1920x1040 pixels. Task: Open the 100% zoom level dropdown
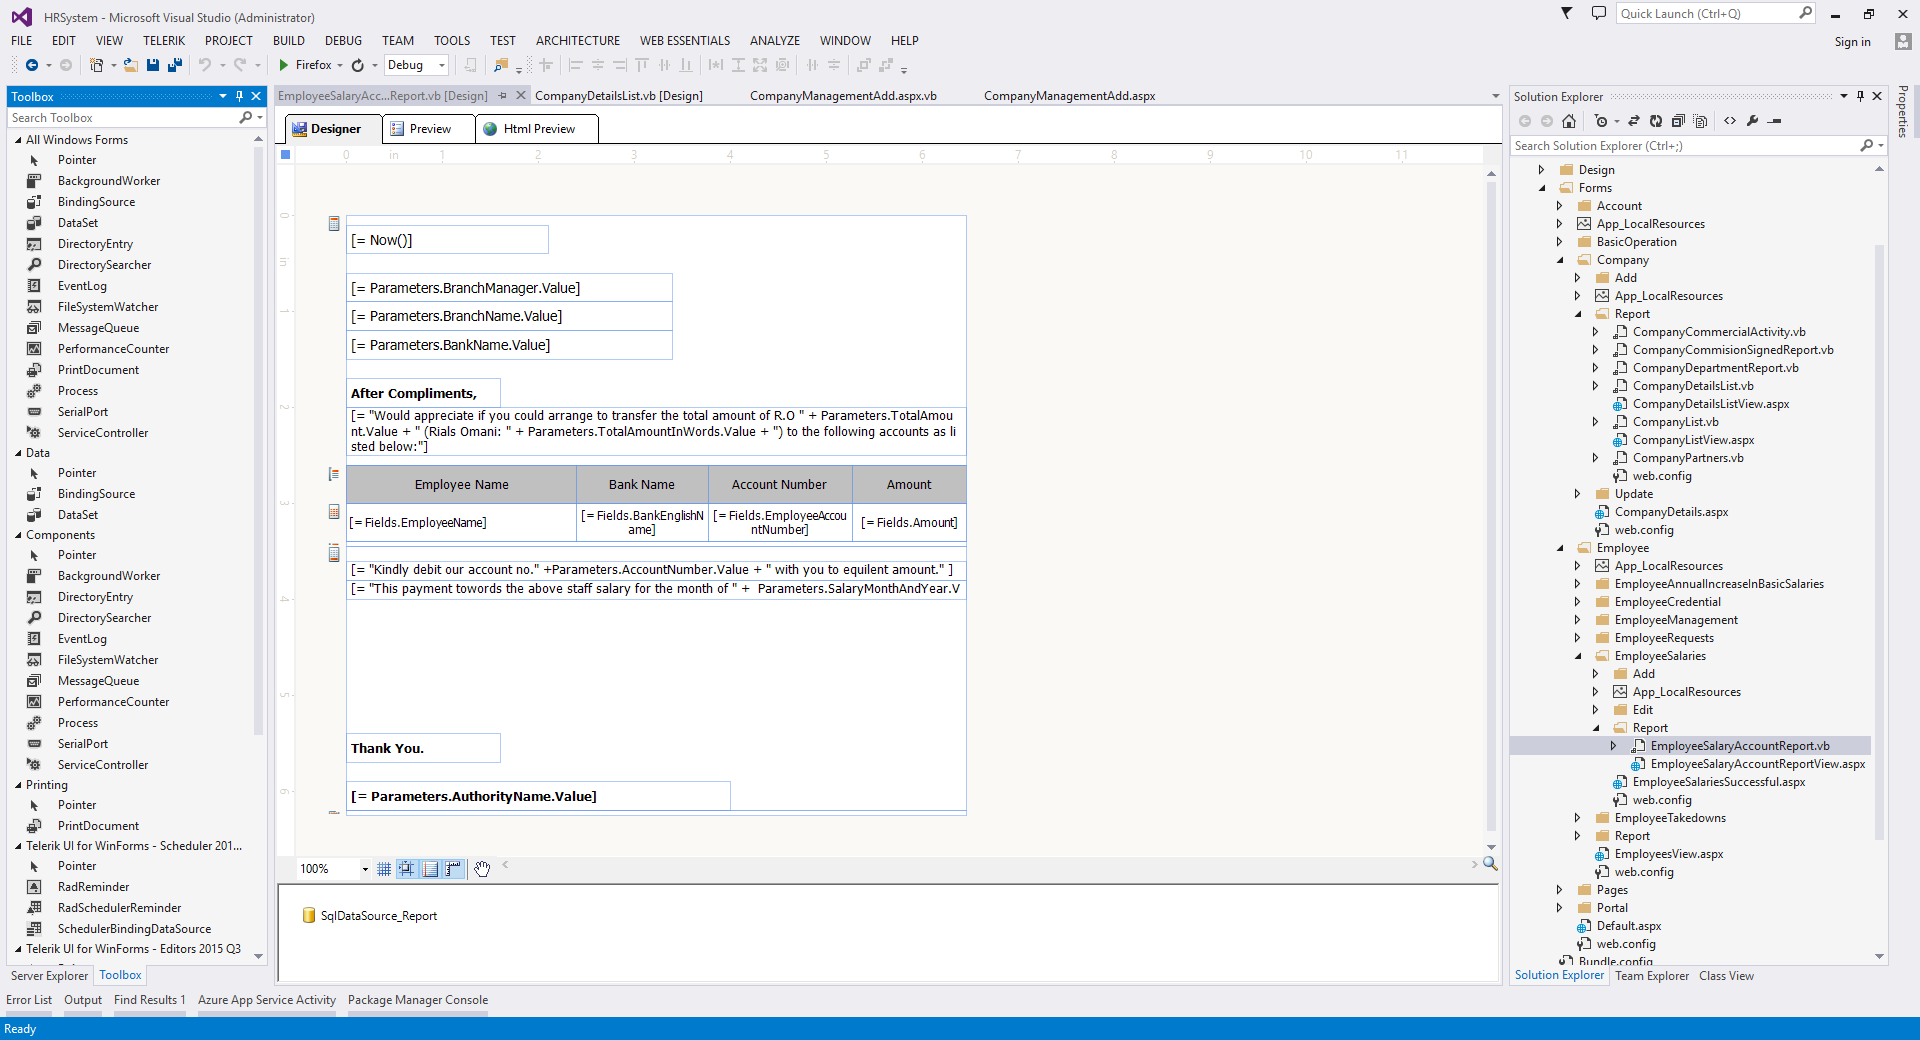[x=365, y=869]
